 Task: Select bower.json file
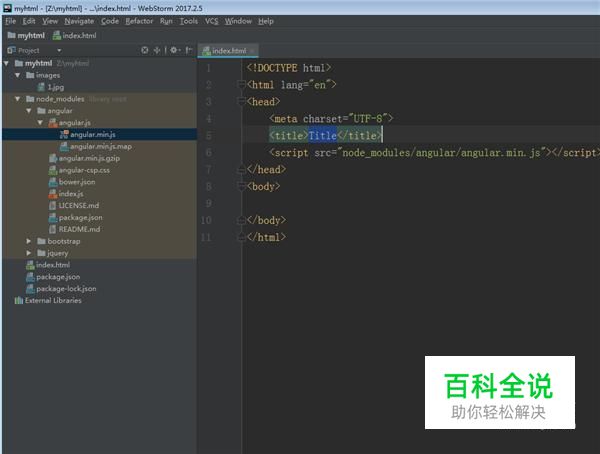[x=72, y=182]
